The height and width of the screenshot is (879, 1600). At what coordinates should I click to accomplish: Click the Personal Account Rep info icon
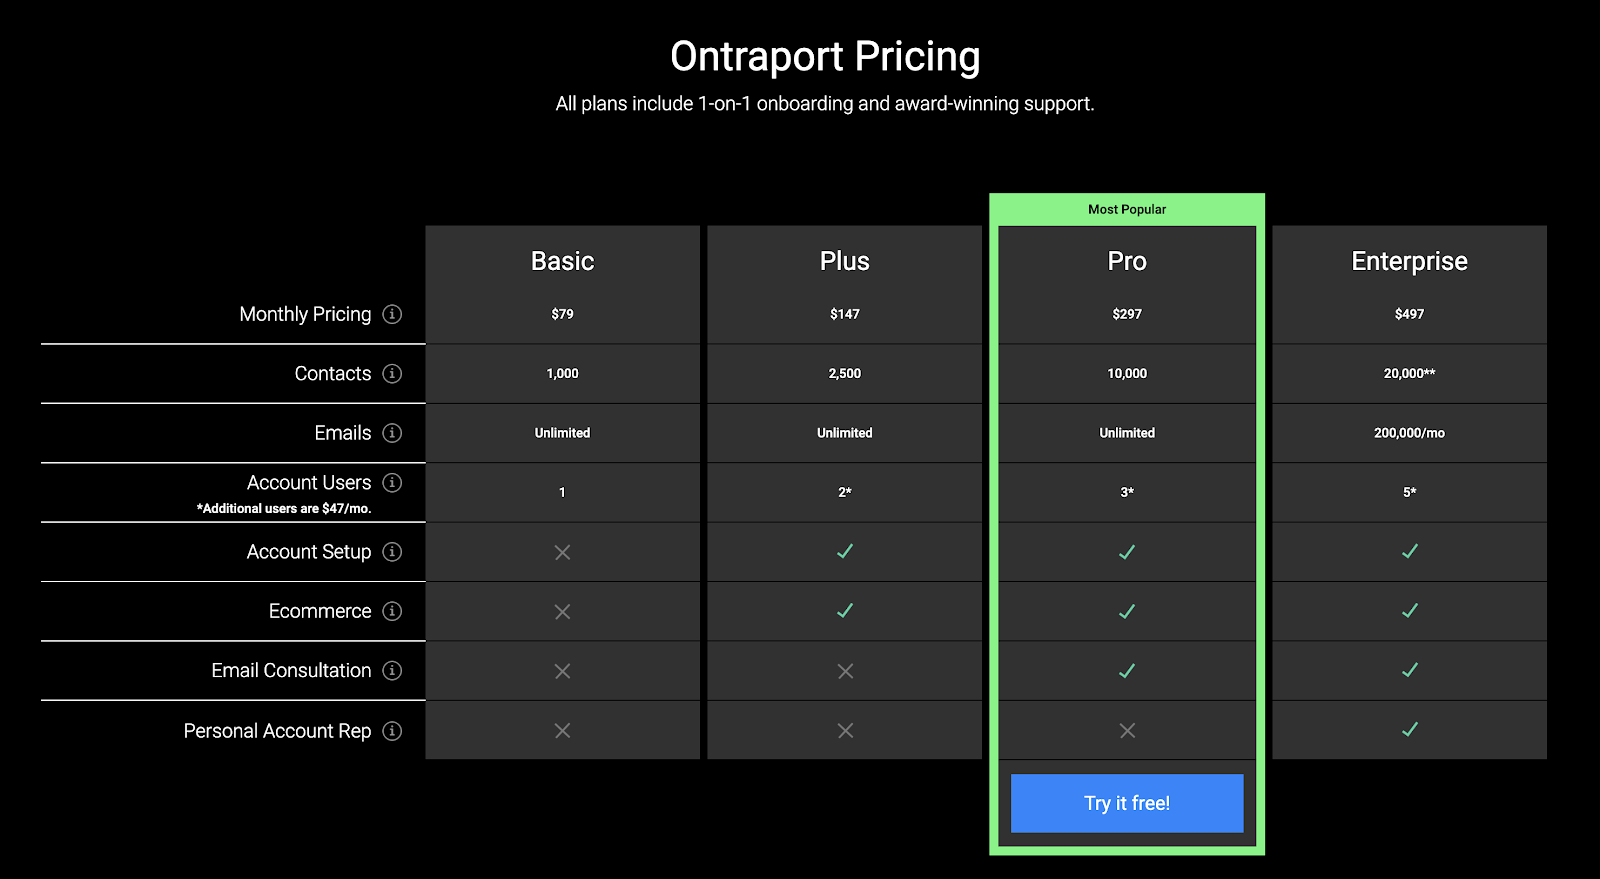[x=392, y=731]
